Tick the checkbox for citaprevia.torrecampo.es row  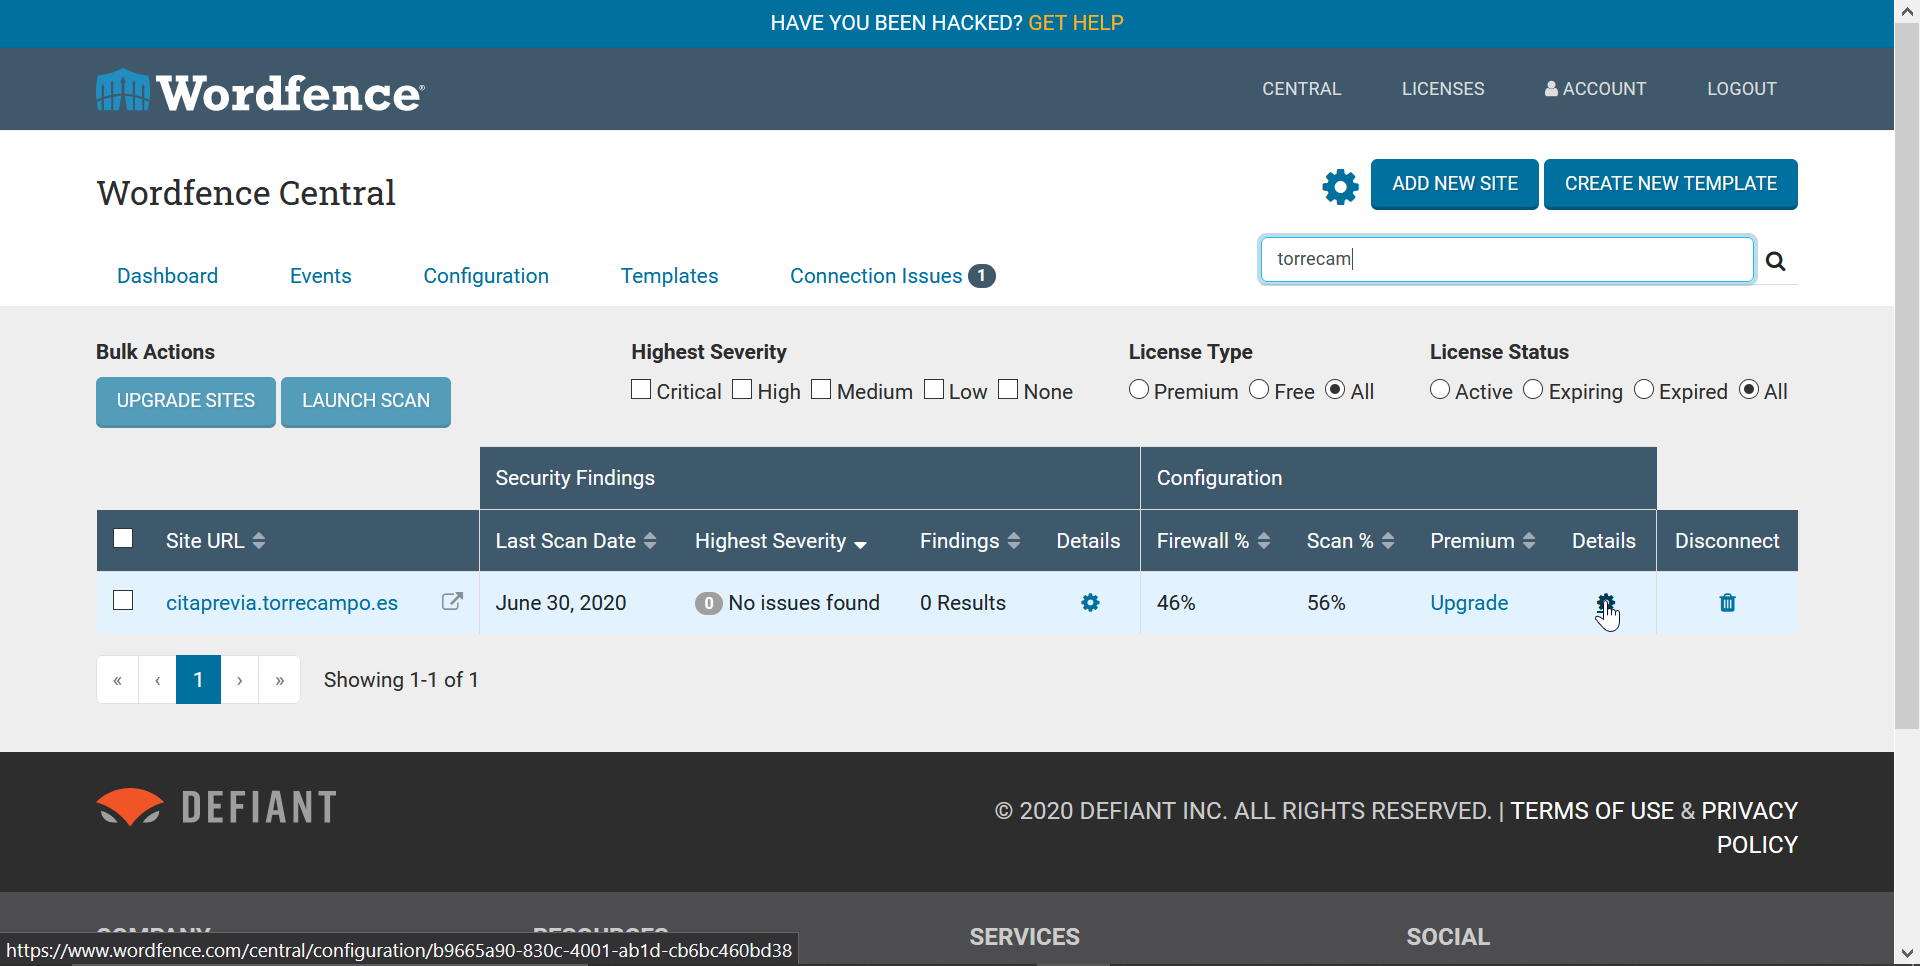[123, 600]
